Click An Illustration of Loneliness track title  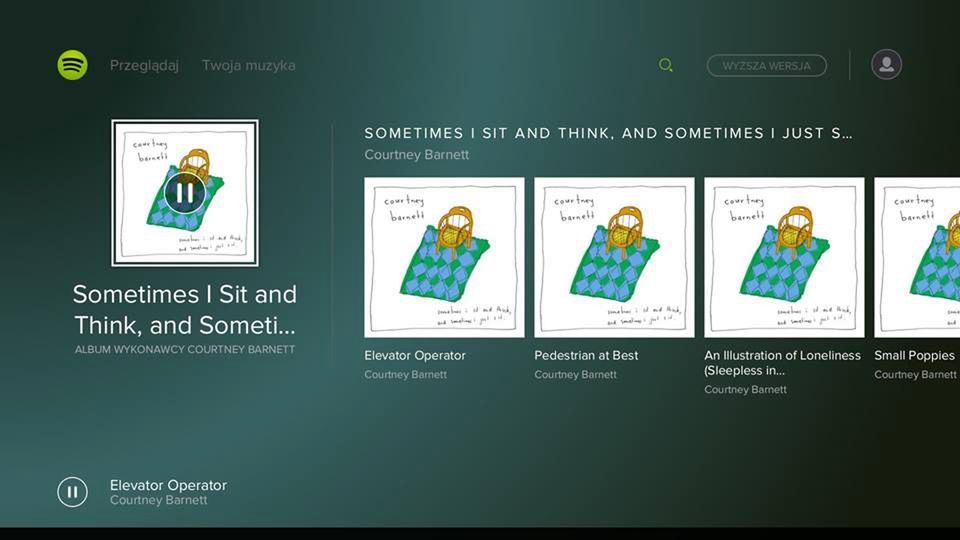[782, 363]
